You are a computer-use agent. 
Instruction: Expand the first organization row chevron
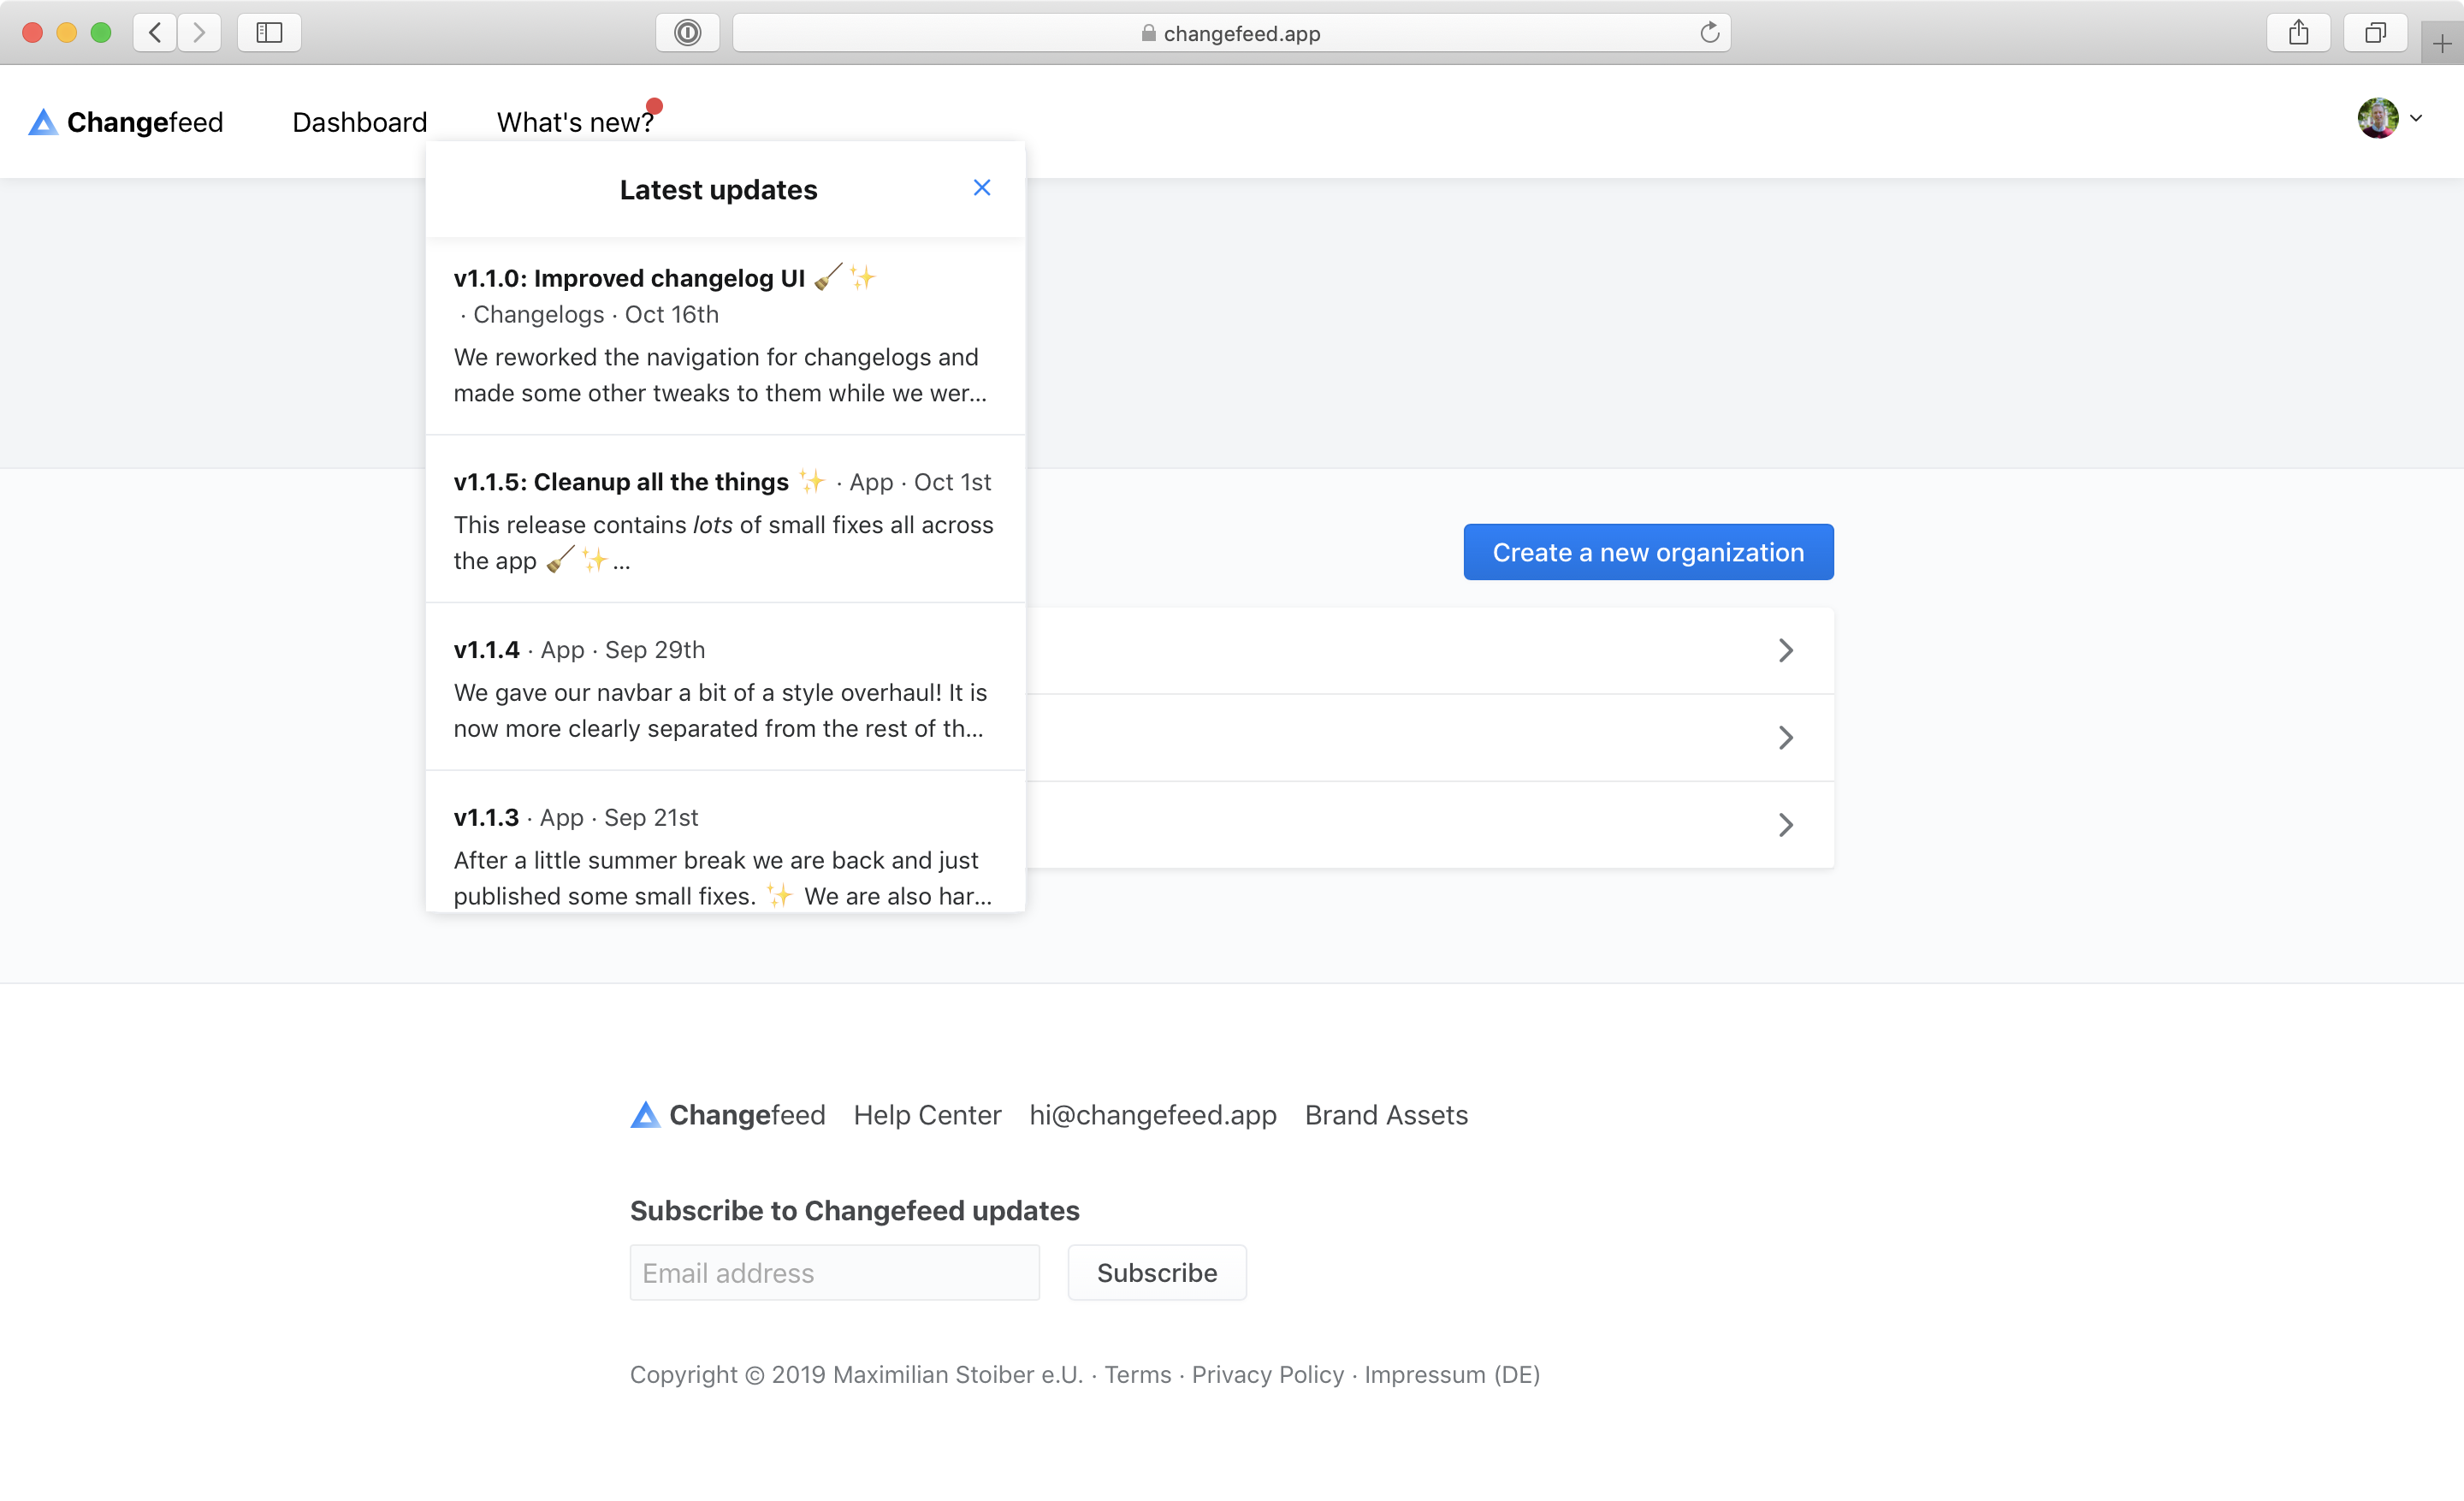point(1787,650)
